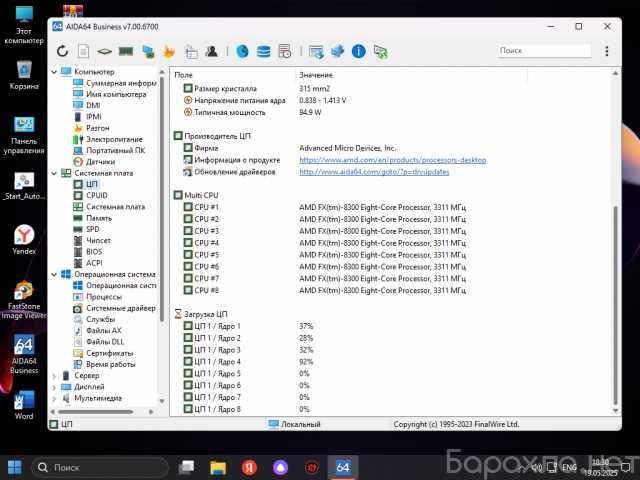This screenshot has width=640, height=480.
Task: Open the Корзина desktop icon
Action: 24,75
